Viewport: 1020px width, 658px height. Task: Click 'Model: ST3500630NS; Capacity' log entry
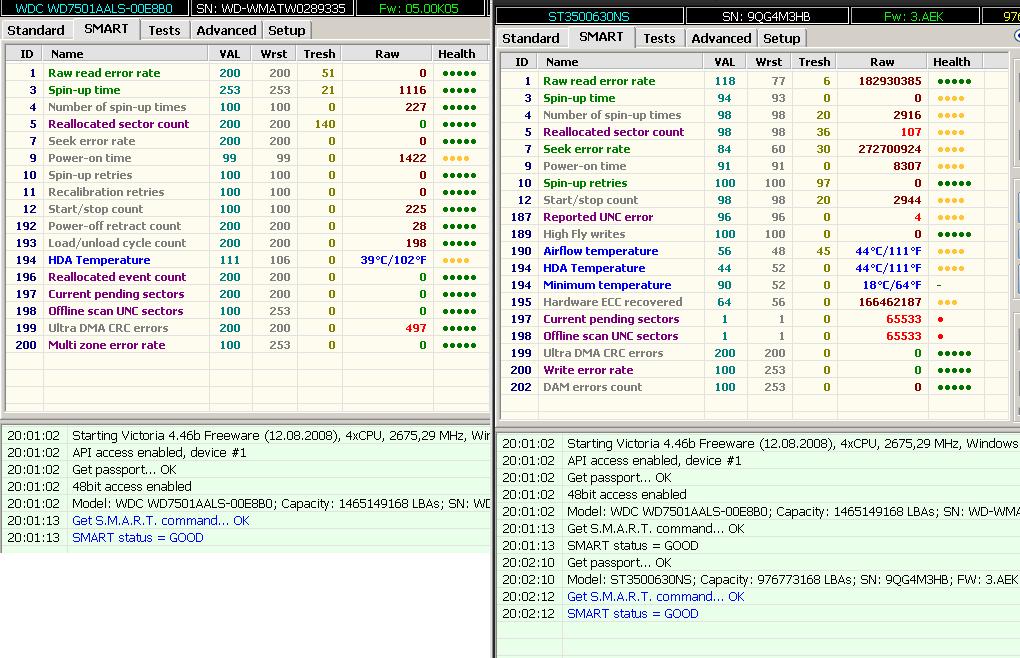coord(792,579)
